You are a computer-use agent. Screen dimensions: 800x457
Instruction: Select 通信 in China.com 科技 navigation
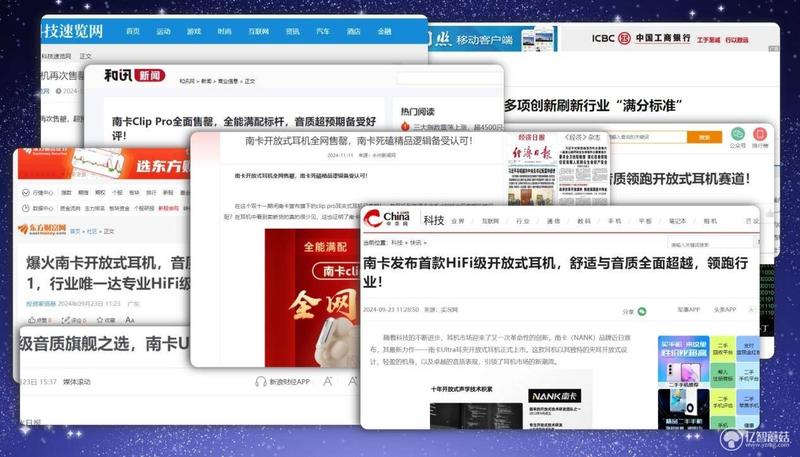(x=553, y=221)
